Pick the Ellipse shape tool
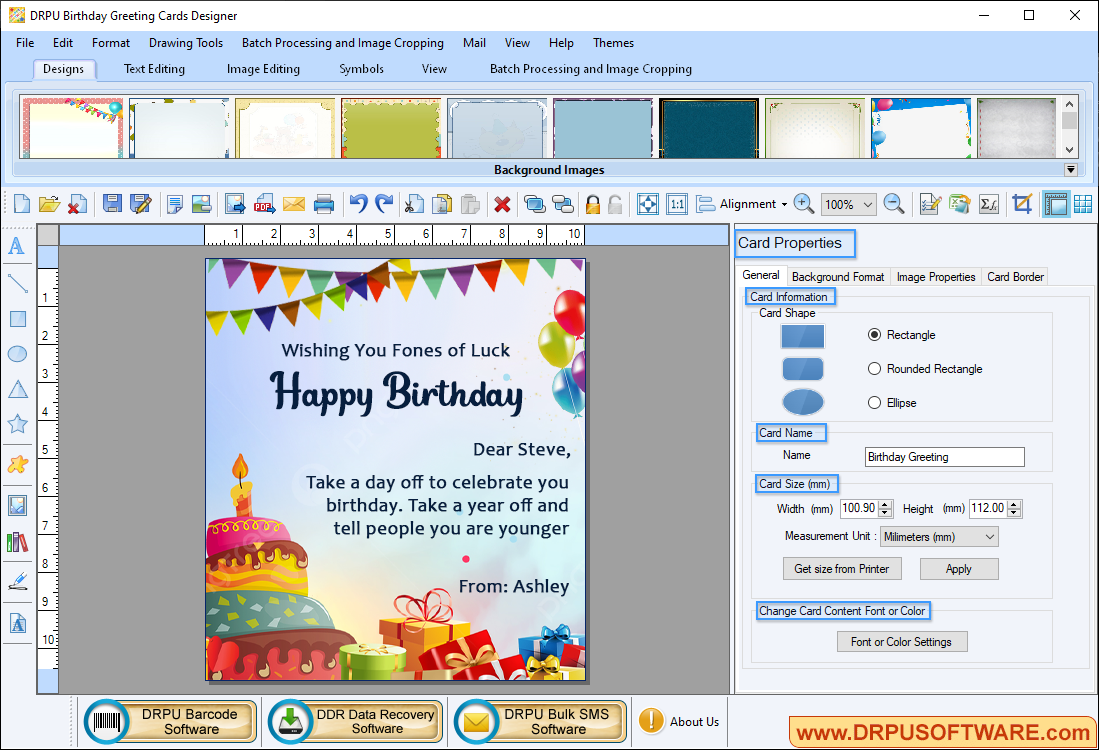This screenshot has width=1099, height=750. 16,354
